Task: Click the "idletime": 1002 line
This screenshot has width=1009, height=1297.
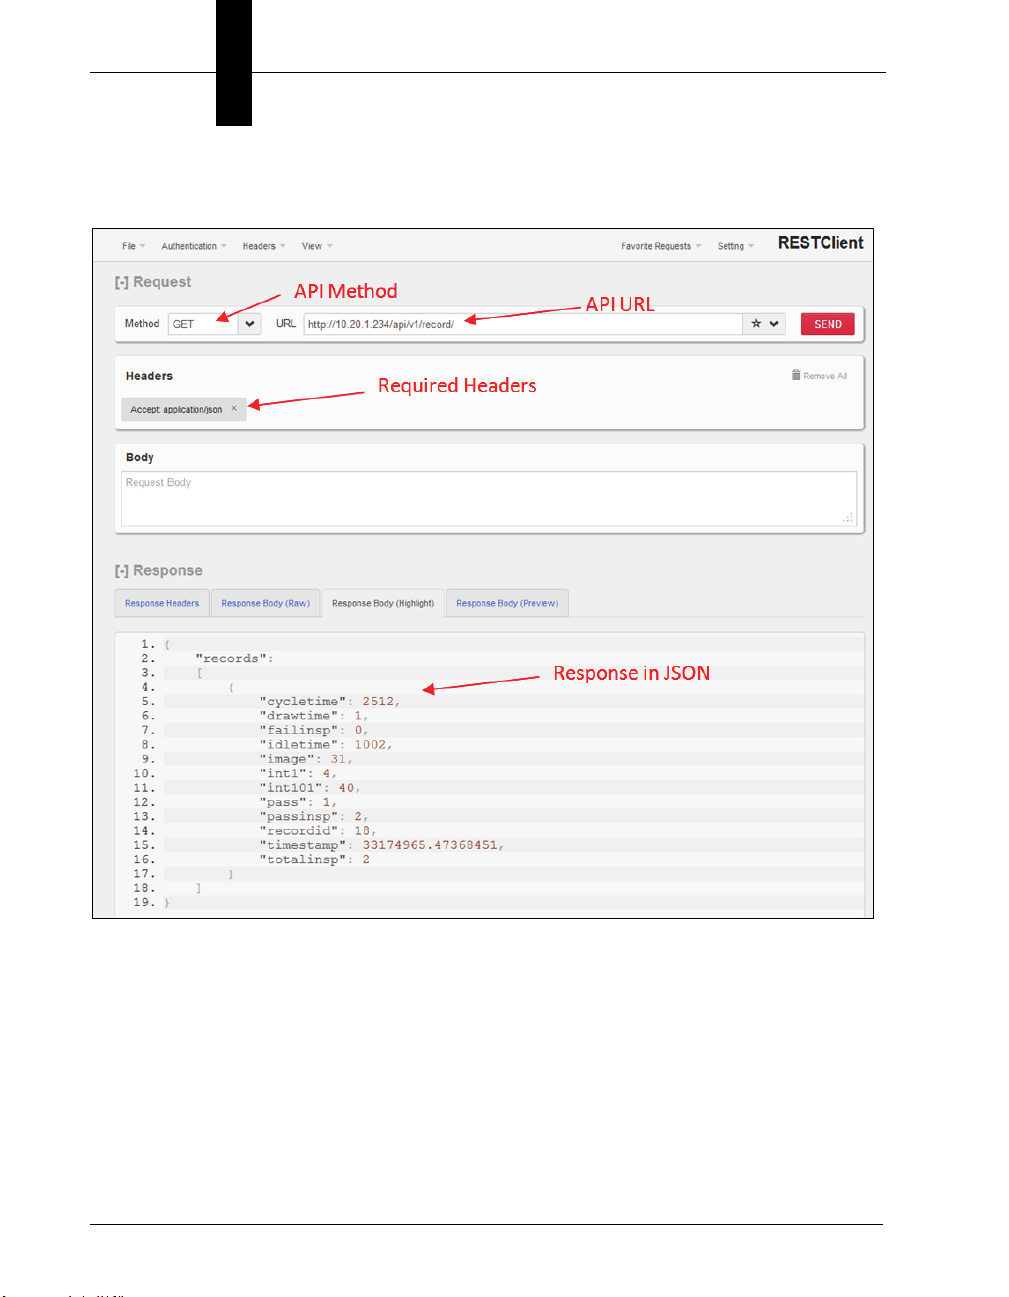Action: click(x=326, y=745)
